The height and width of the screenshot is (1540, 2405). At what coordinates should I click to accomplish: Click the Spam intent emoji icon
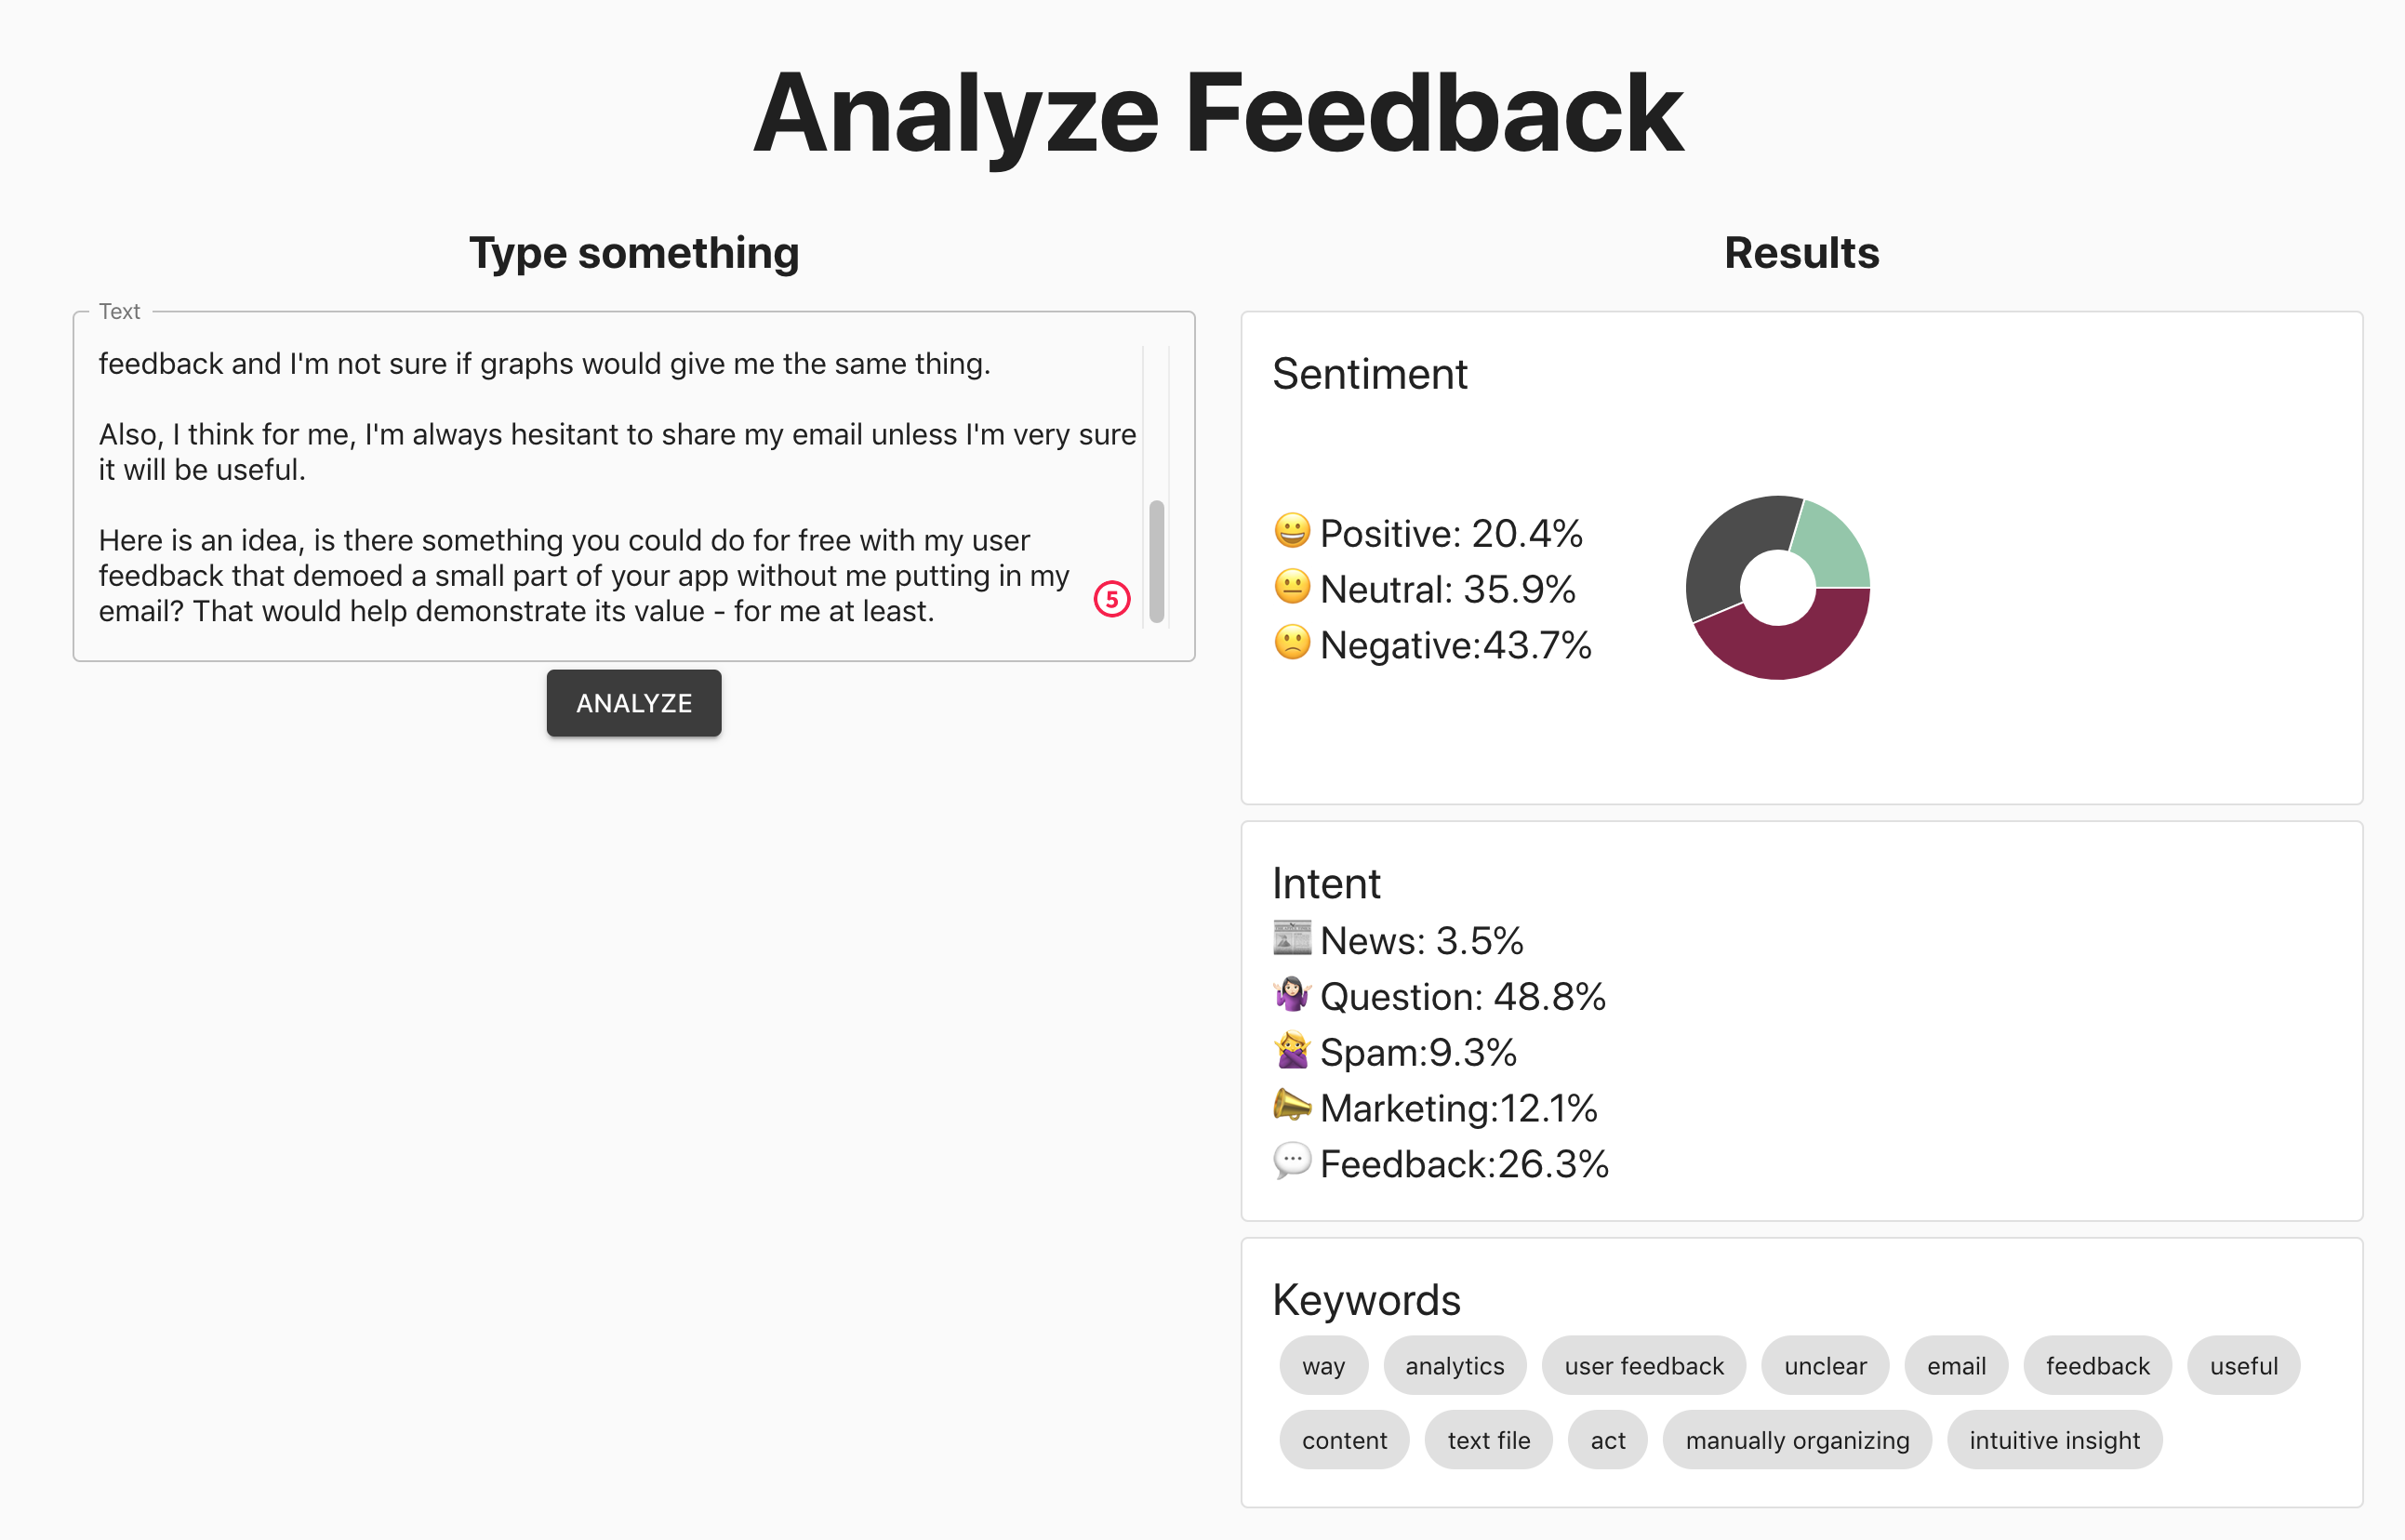pos(1291,1050)
